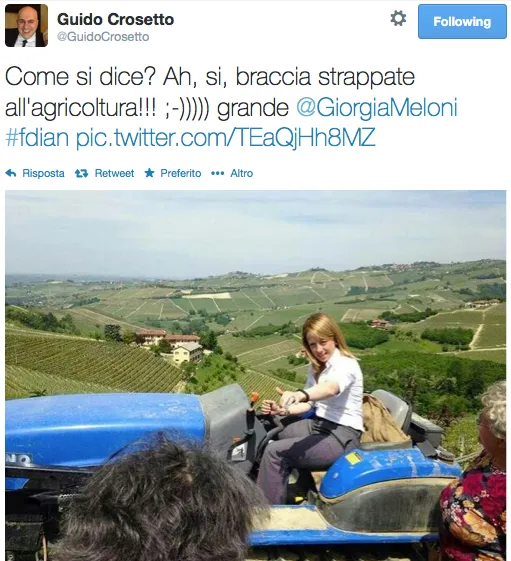Open the gear settings icon
The width and height of the screenshot is (511, 561).
tap(398, 18)
